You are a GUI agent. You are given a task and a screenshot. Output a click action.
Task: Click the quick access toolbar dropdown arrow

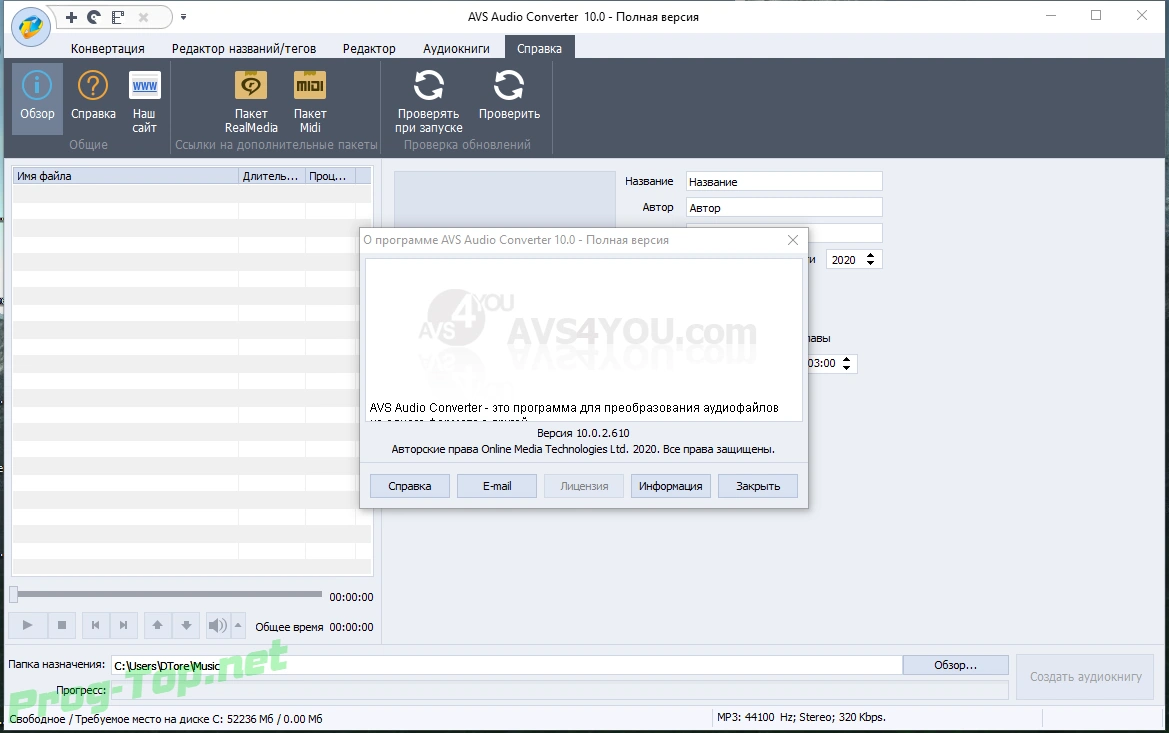[x=183, y=17]
